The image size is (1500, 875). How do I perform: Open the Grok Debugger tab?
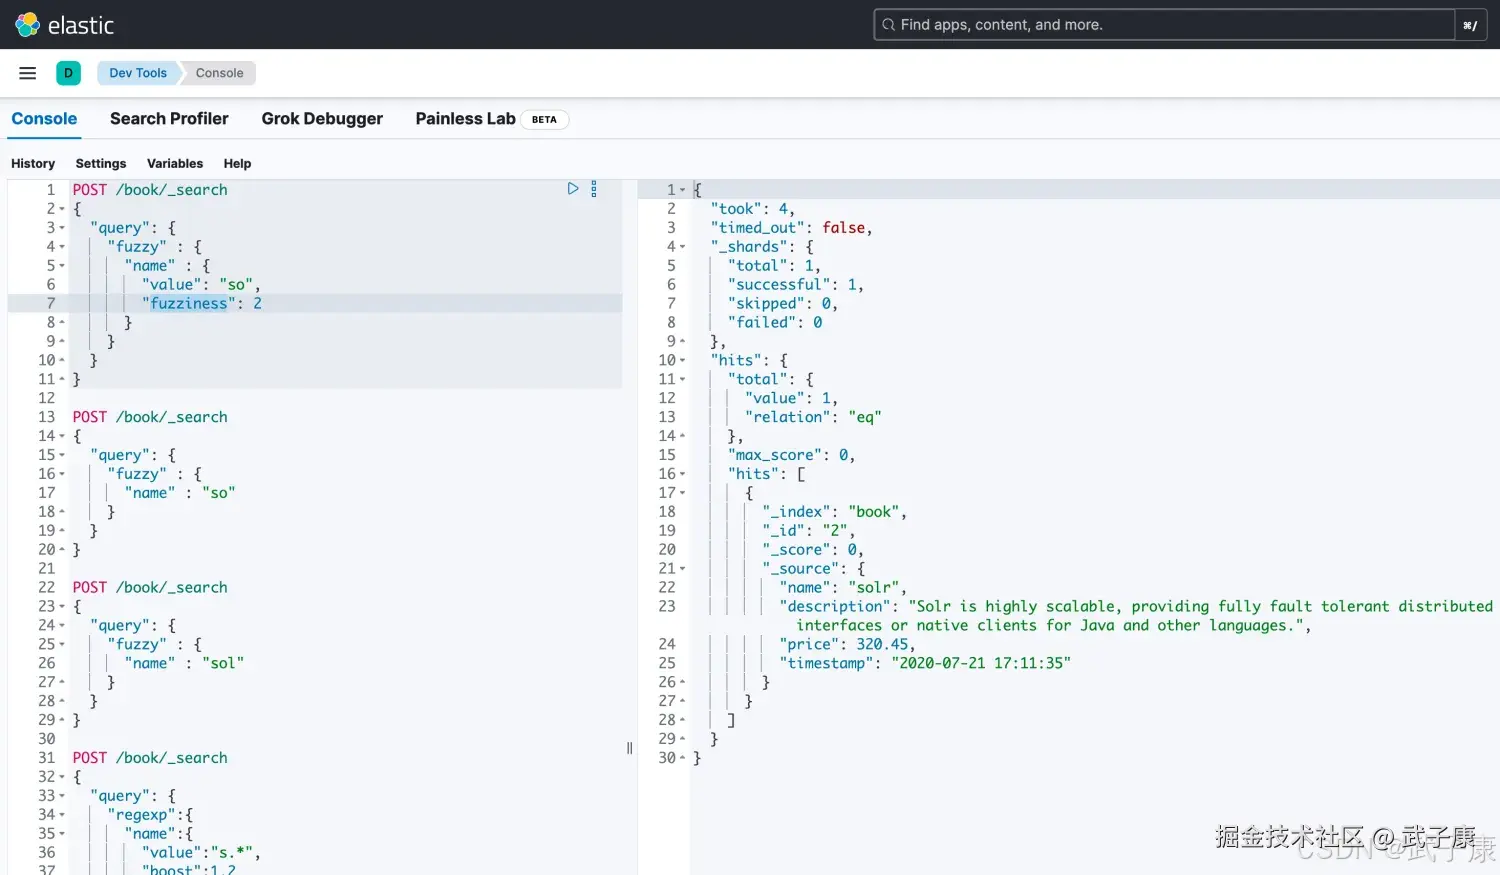(x=322, y=119)
